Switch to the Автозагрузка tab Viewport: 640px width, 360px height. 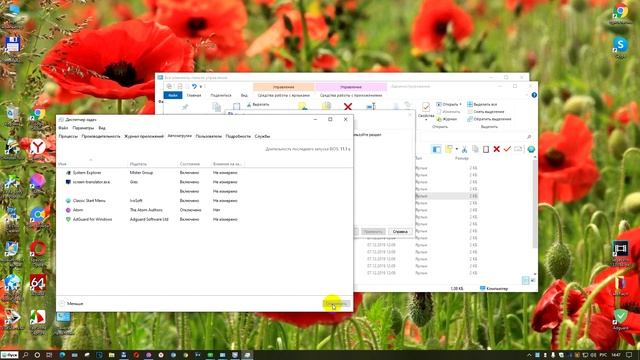(180, 136)
